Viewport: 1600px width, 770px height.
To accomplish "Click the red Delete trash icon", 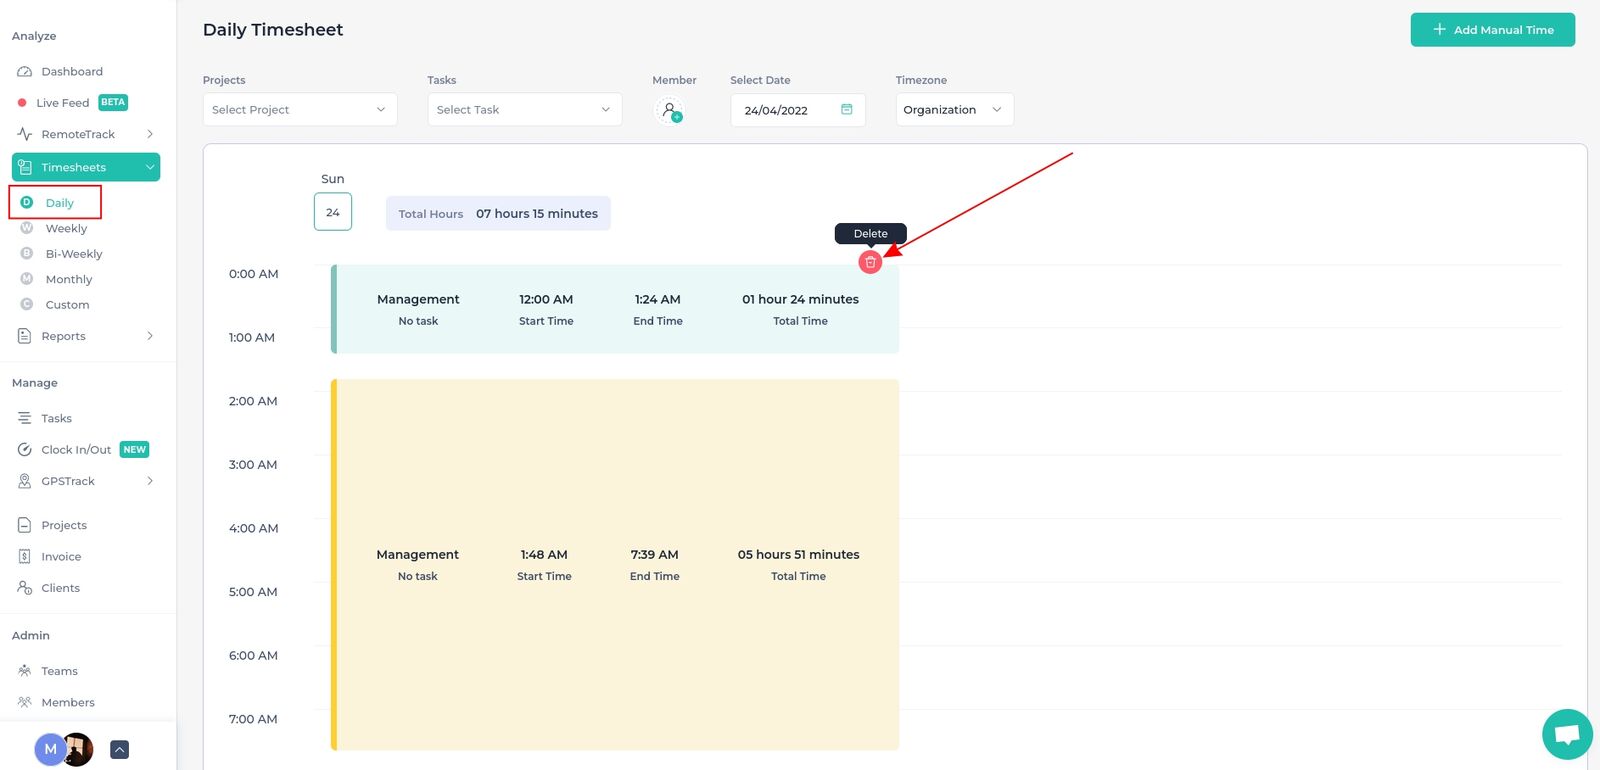I will point(870,262).
